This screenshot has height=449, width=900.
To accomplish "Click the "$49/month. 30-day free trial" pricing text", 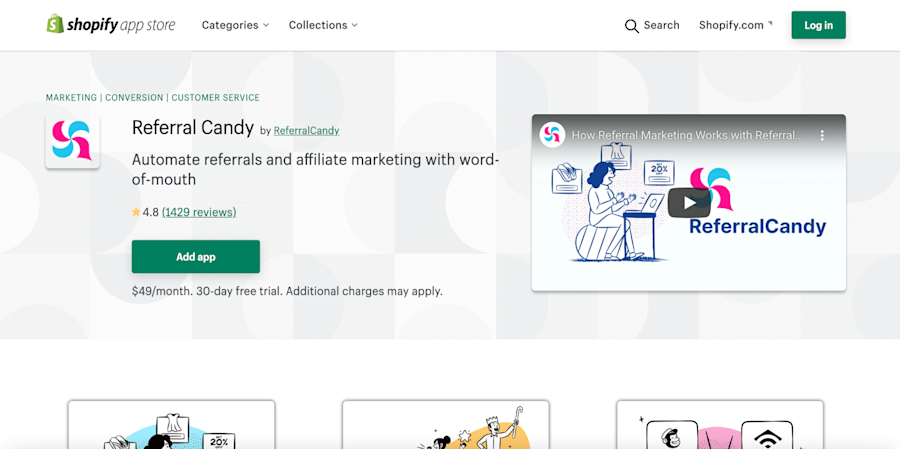I will point(287,291).
